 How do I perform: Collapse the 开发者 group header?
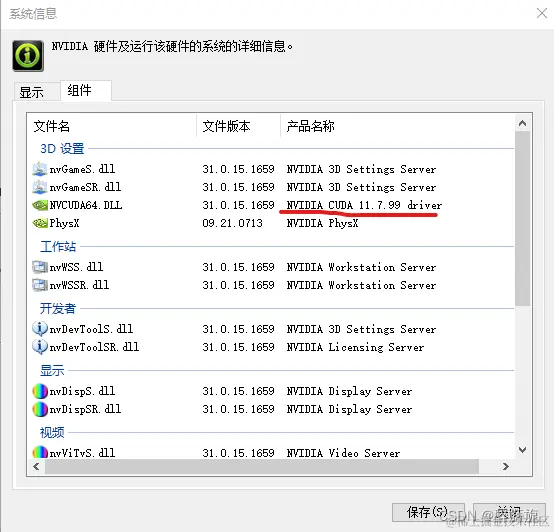(x=58, y=308)
